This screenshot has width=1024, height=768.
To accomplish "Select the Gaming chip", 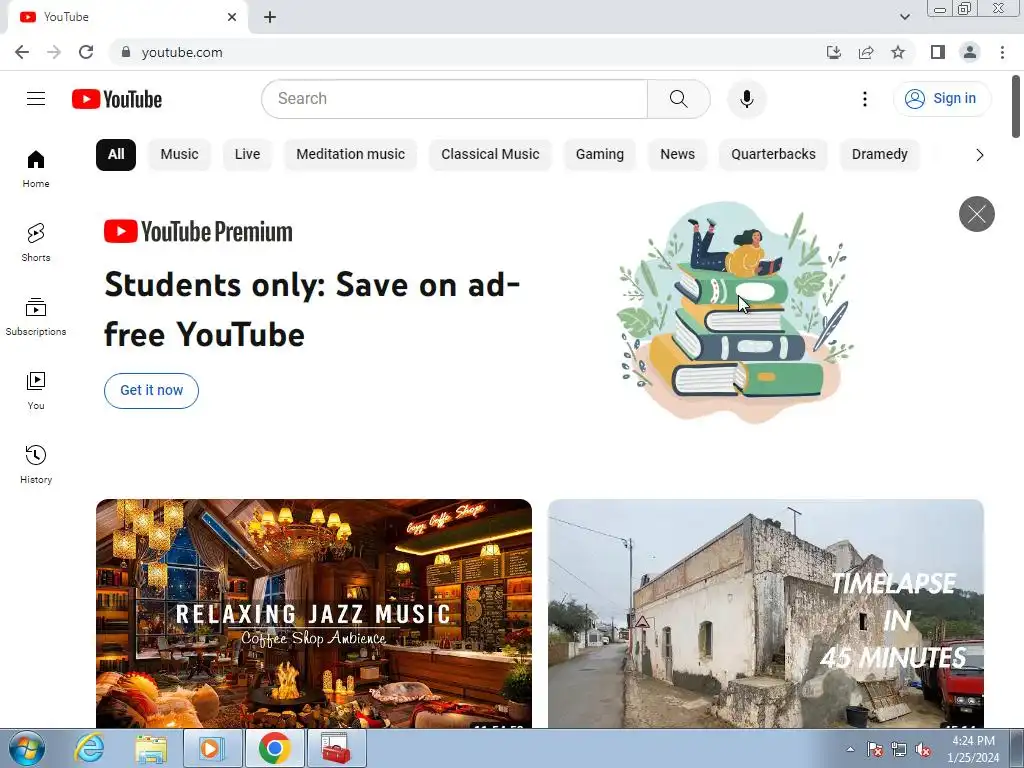I will (600, 155).
